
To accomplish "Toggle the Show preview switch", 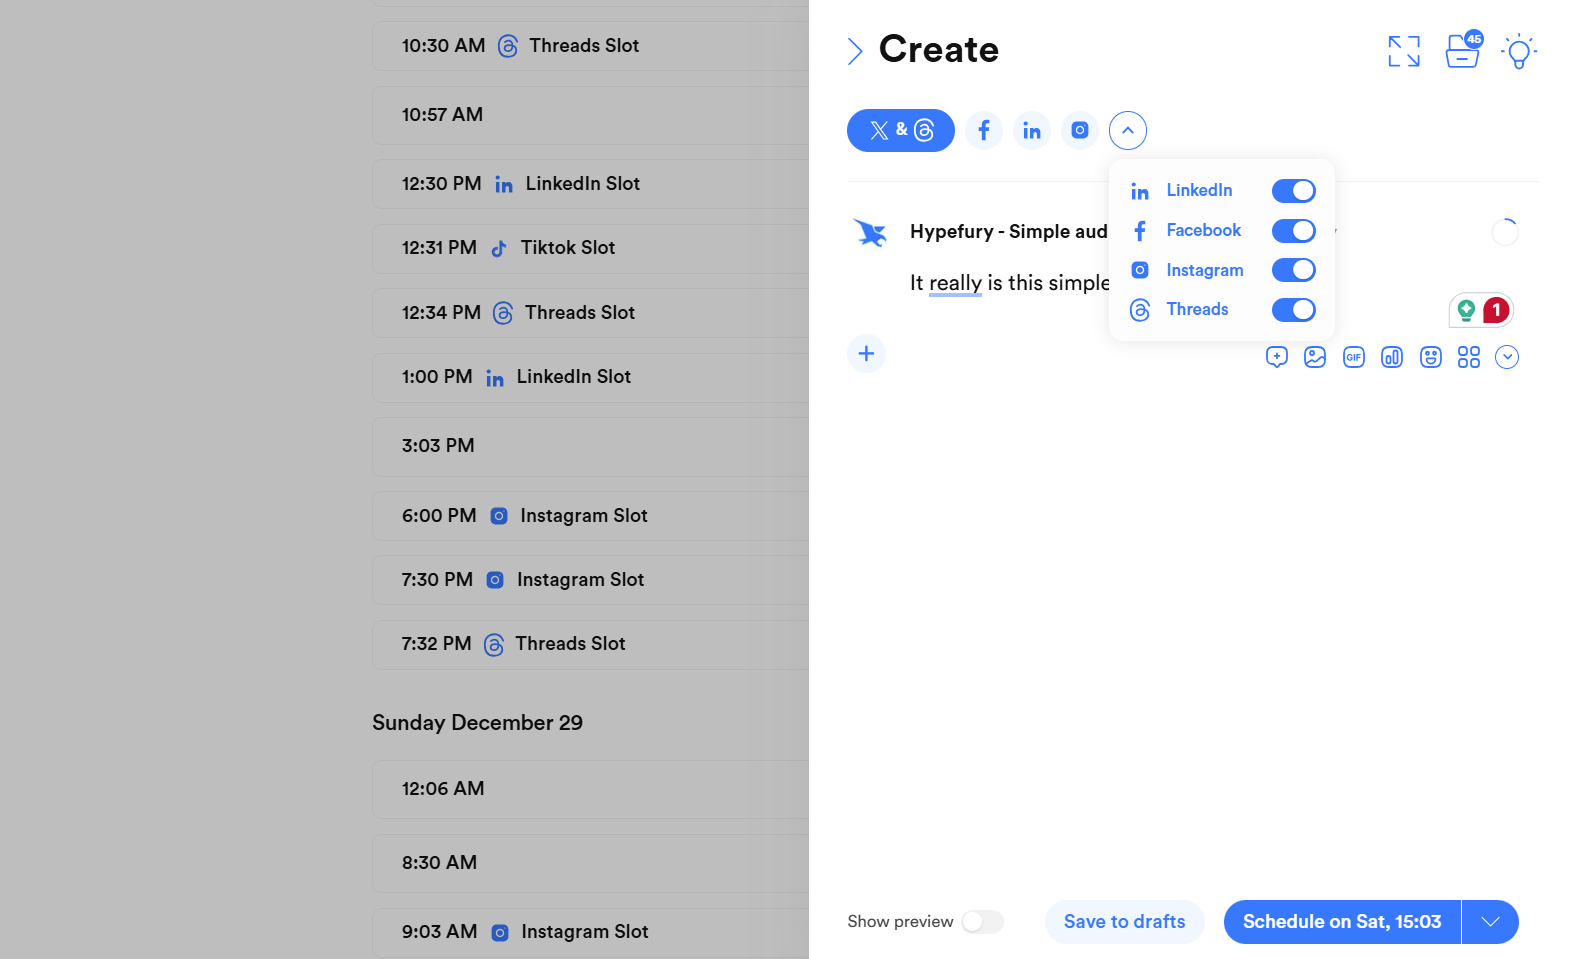I will coord(982,922).
